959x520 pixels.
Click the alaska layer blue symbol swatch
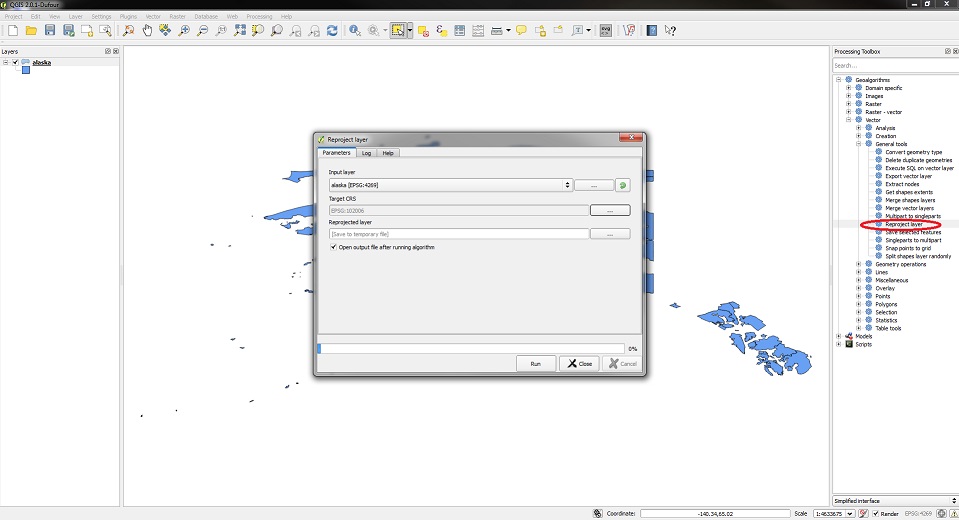(x=26, y=70)
